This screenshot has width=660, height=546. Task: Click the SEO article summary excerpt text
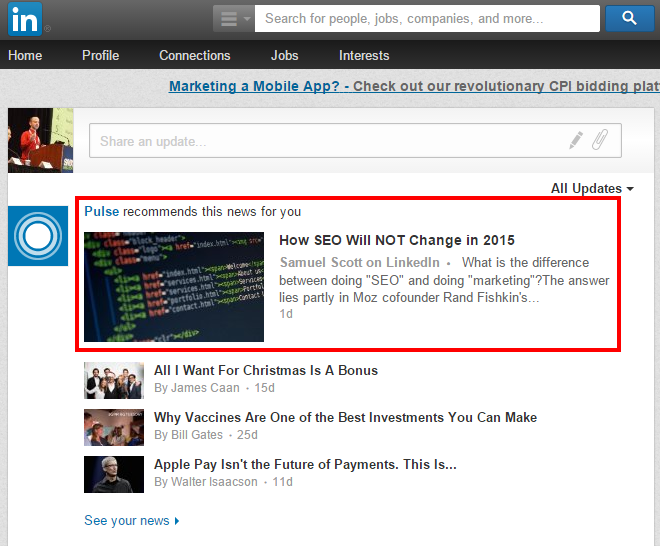tap(444, 280)
